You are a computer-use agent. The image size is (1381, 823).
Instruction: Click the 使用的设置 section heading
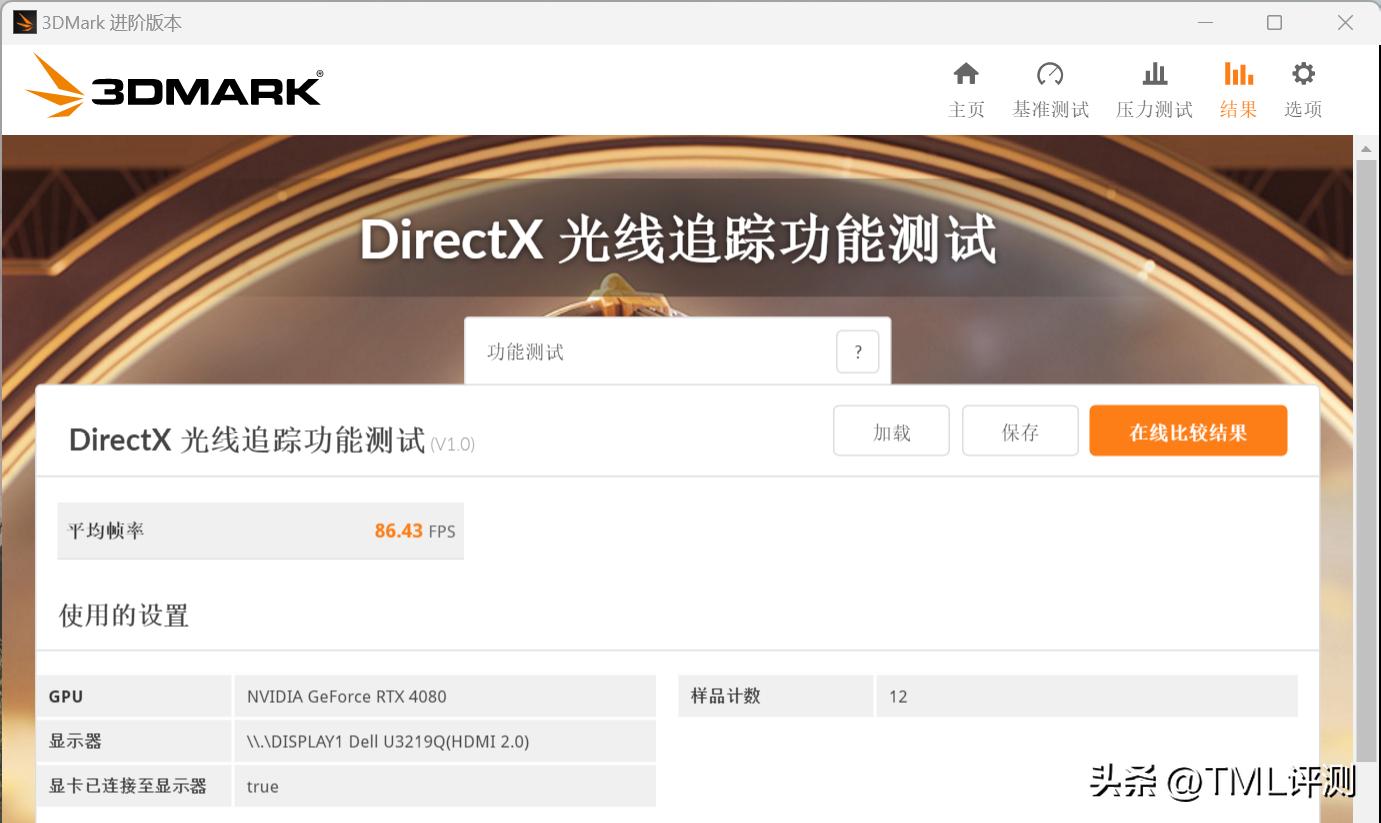point(124,615)
